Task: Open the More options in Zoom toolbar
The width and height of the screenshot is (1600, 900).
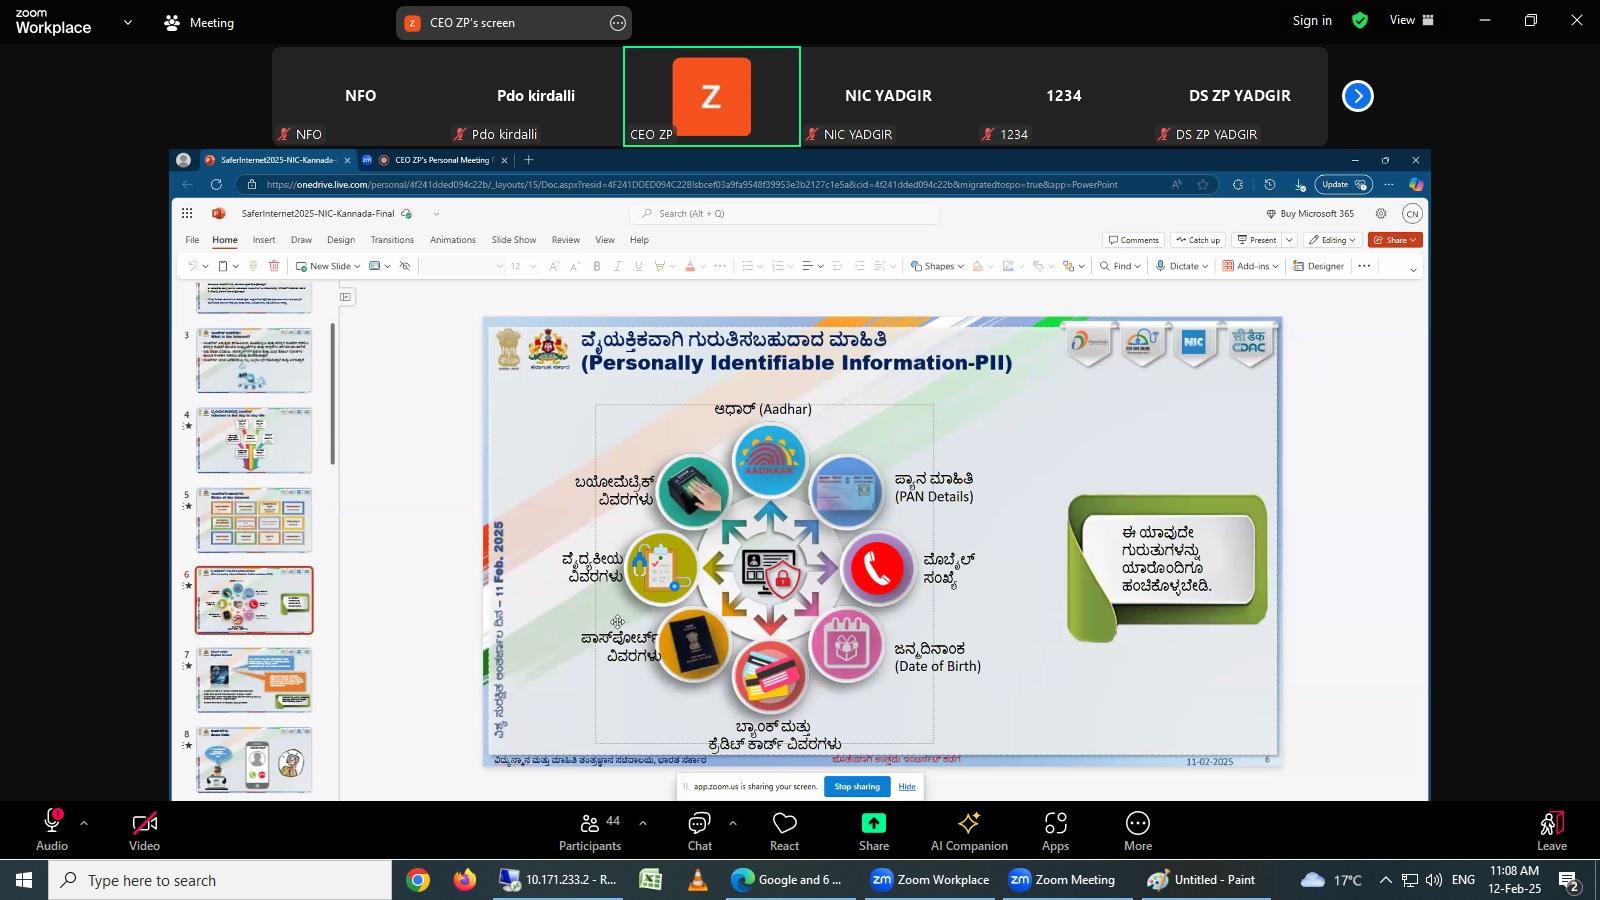Action: click(x=1138, y=831)
